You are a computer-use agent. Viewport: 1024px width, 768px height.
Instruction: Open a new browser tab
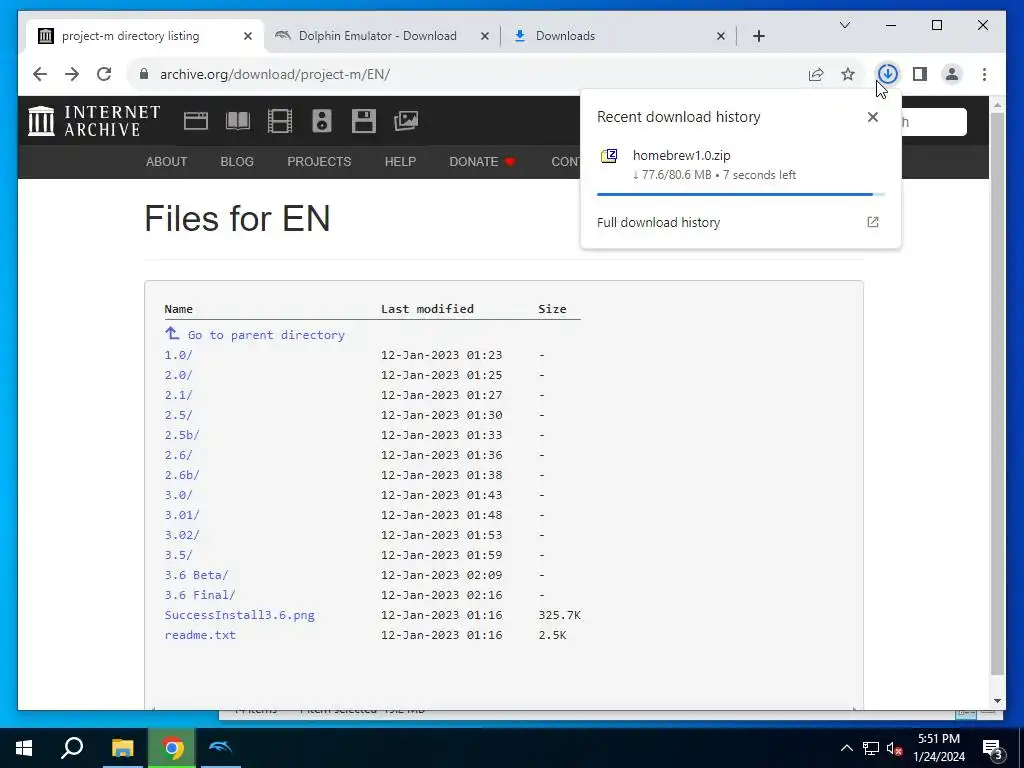coord(758,36)
